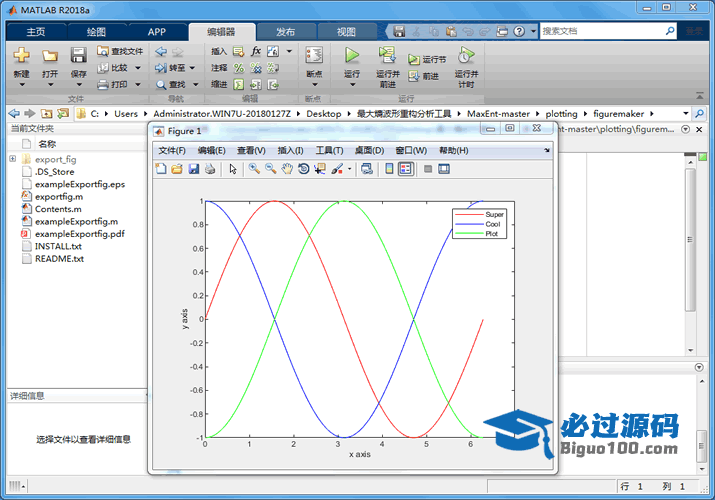
Task: Click Open File icon in Figure toolbar
Action: tap(177, 169)
